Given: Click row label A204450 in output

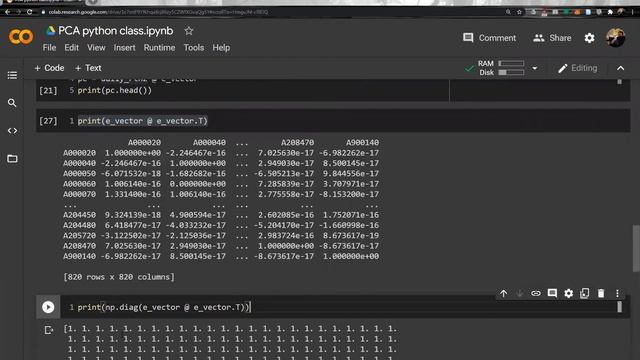Looking at the screenshot, I should 80,215.
